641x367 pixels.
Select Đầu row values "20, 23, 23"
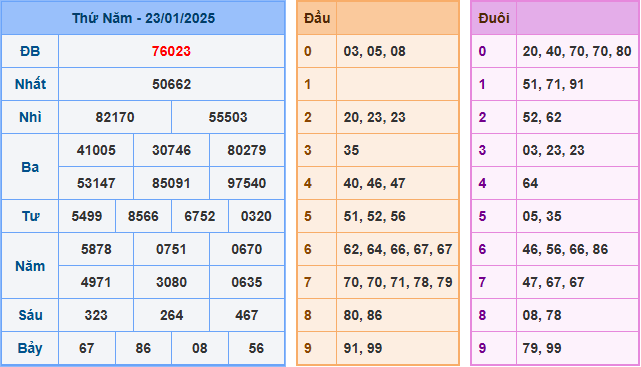(x=374, y=118)
